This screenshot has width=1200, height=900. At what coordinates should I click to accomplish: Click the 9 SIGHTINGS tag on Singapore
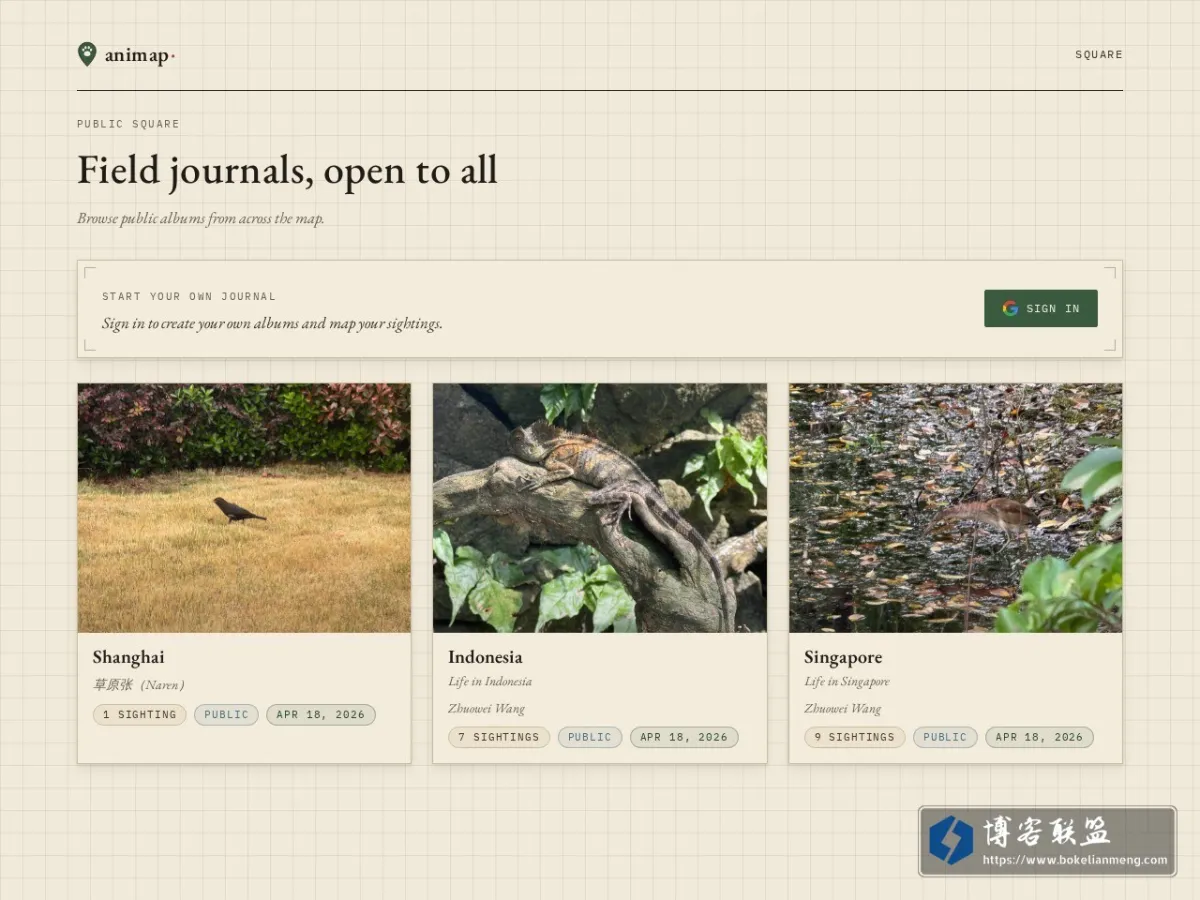coord(855,737)
